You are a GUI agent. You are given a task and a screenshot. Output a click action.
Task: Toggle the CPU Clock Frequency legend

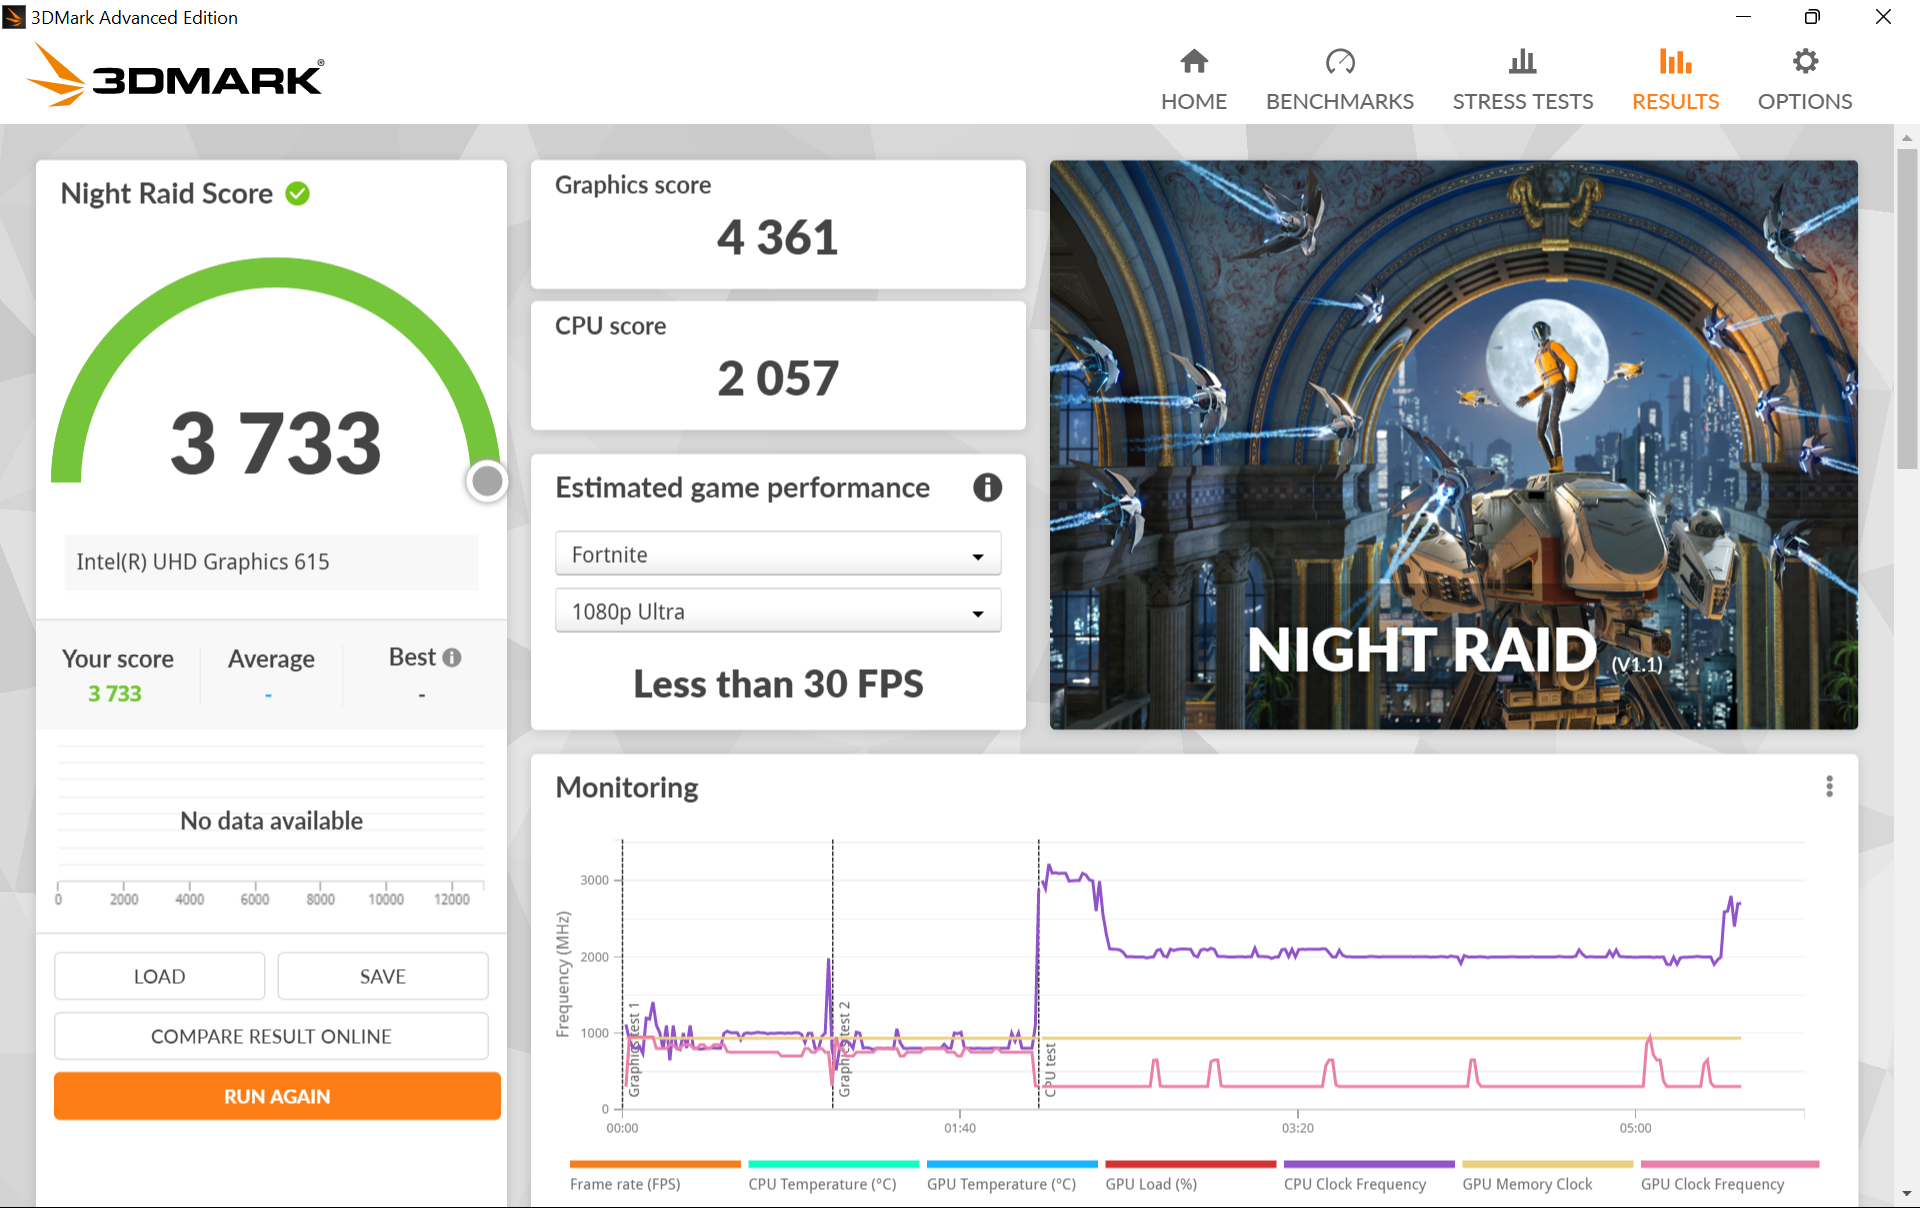pos(1355,1184)
